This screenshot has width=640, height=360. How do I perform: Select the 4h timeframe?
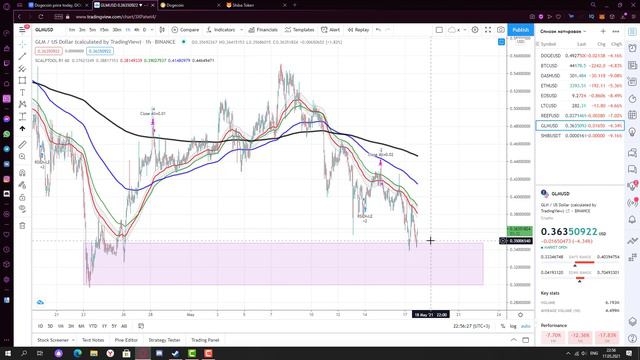pos(136,29)
